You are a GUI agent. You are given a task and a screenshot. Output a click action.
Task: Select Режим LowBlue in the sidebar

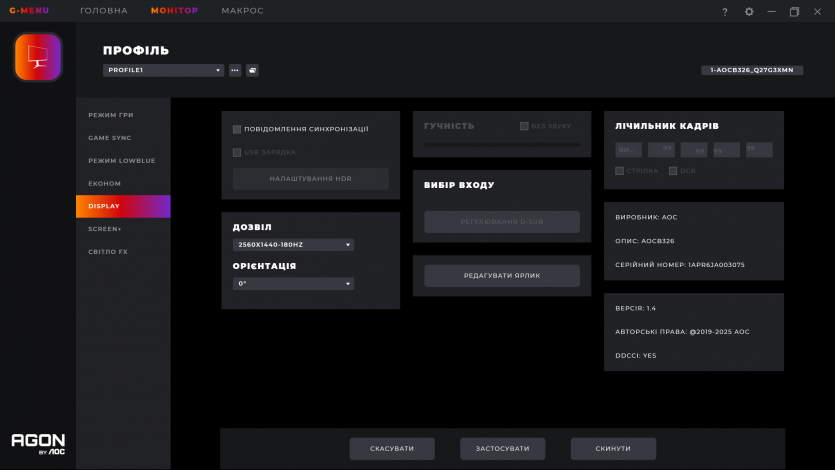coord(122,161)
